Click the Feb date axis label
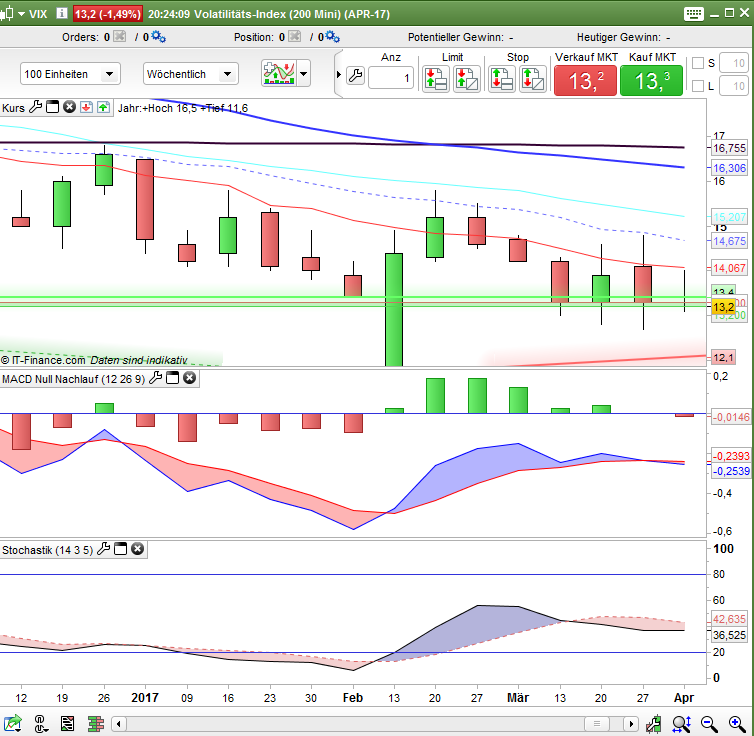Viewport: 754px width, 736px height. tap(352, 698)
